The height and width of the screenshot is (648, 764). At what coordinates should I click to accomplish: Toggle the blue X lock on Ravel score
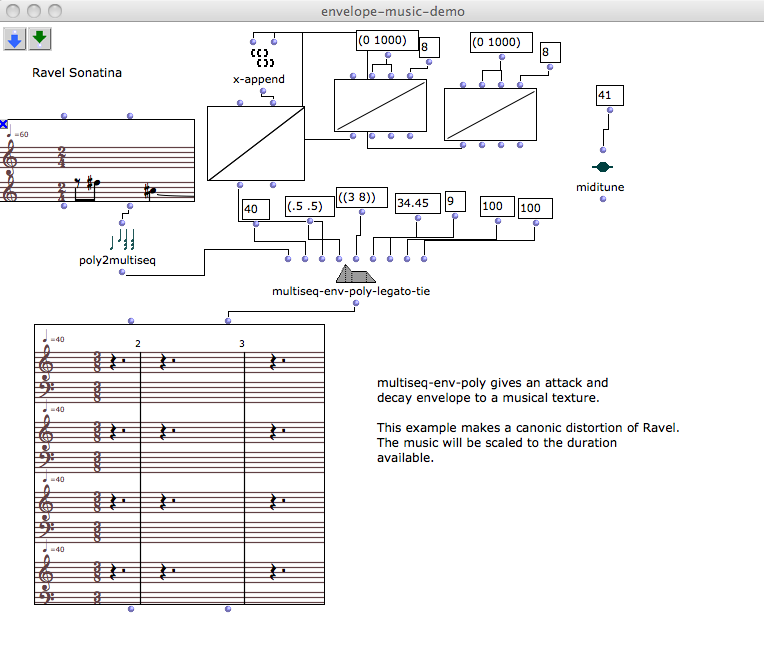[x=4, y=125]
